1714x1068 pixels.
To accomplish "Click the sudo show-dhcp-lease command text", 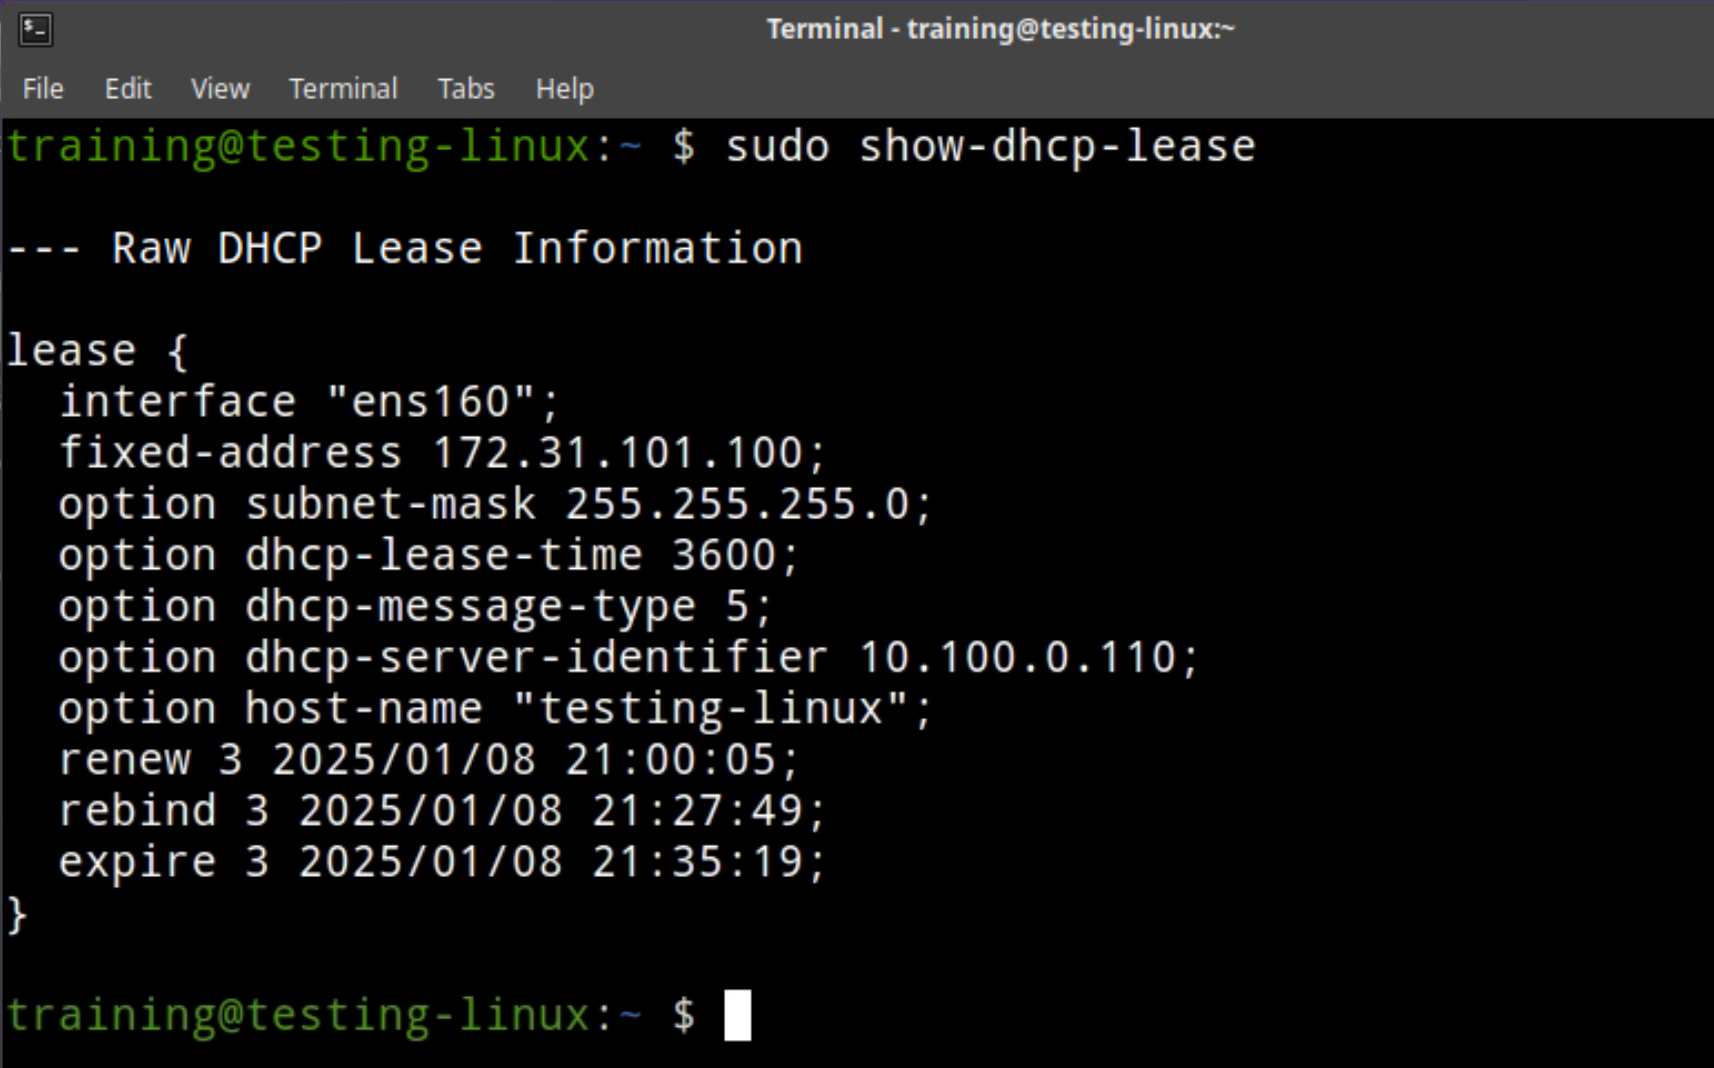I will pos(989,147).
